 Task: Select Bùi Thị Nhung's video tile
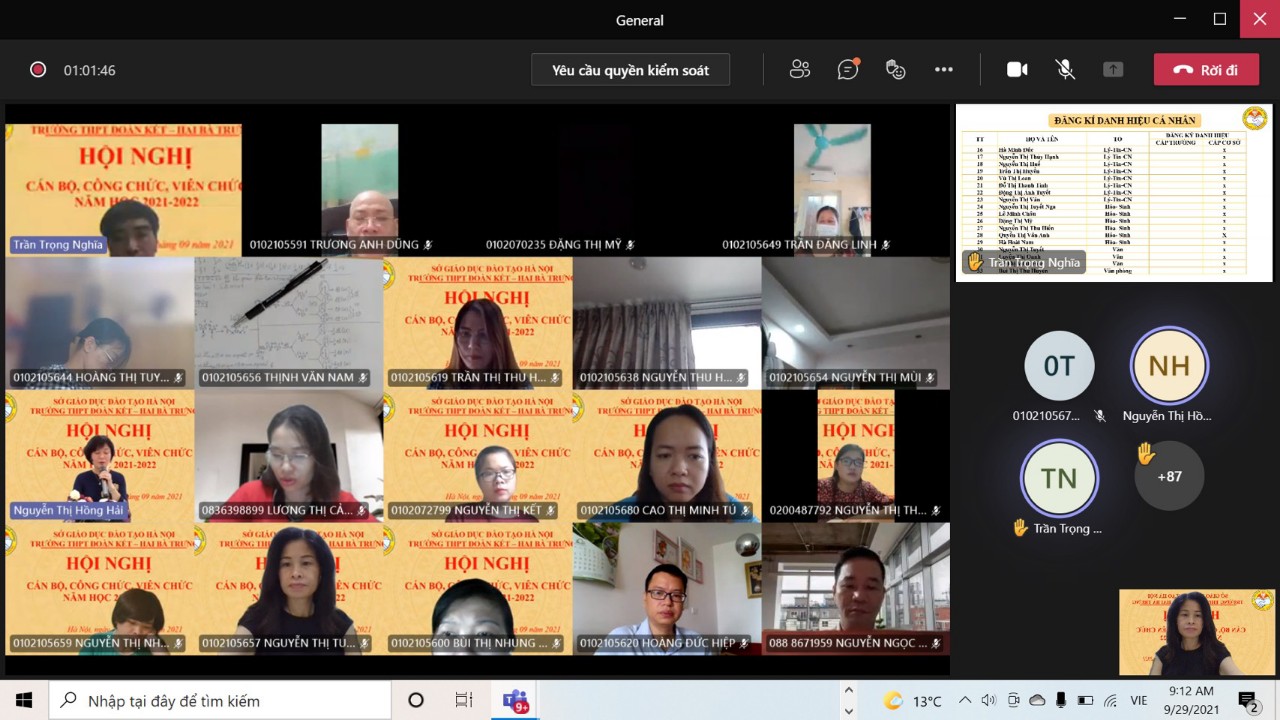click(478, 589)
